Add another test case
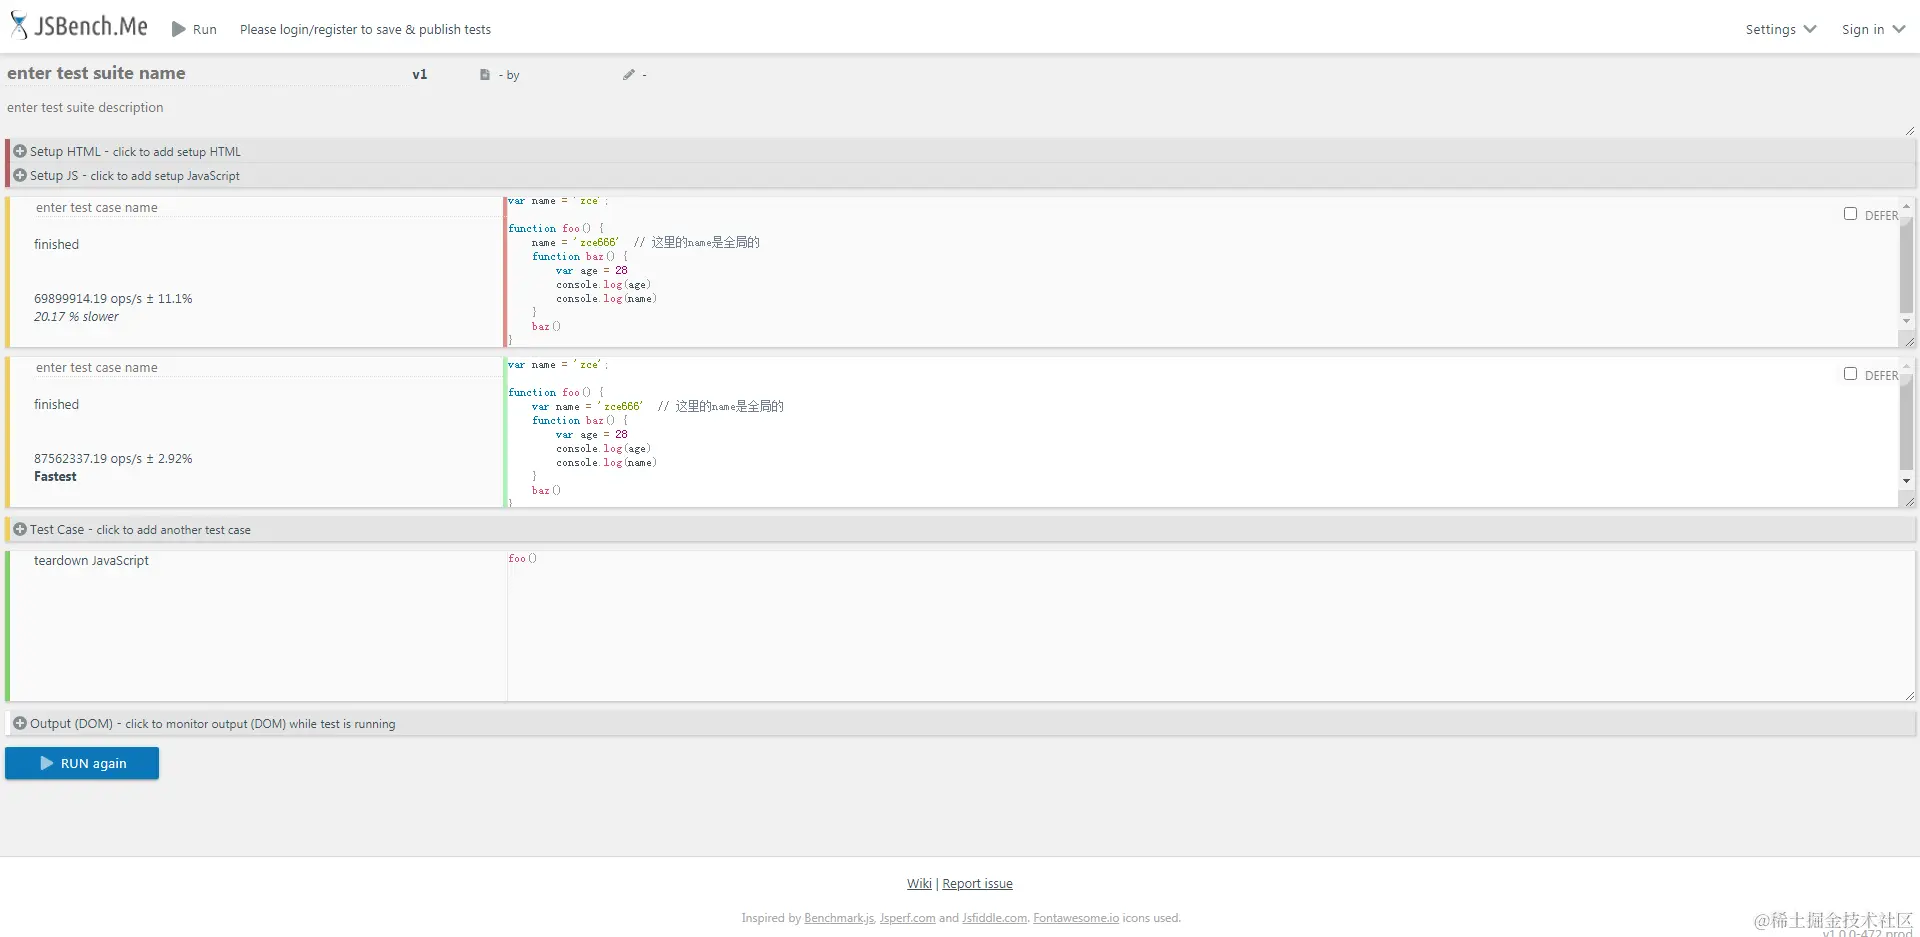The image size is (1920, 937). (960, 530)
